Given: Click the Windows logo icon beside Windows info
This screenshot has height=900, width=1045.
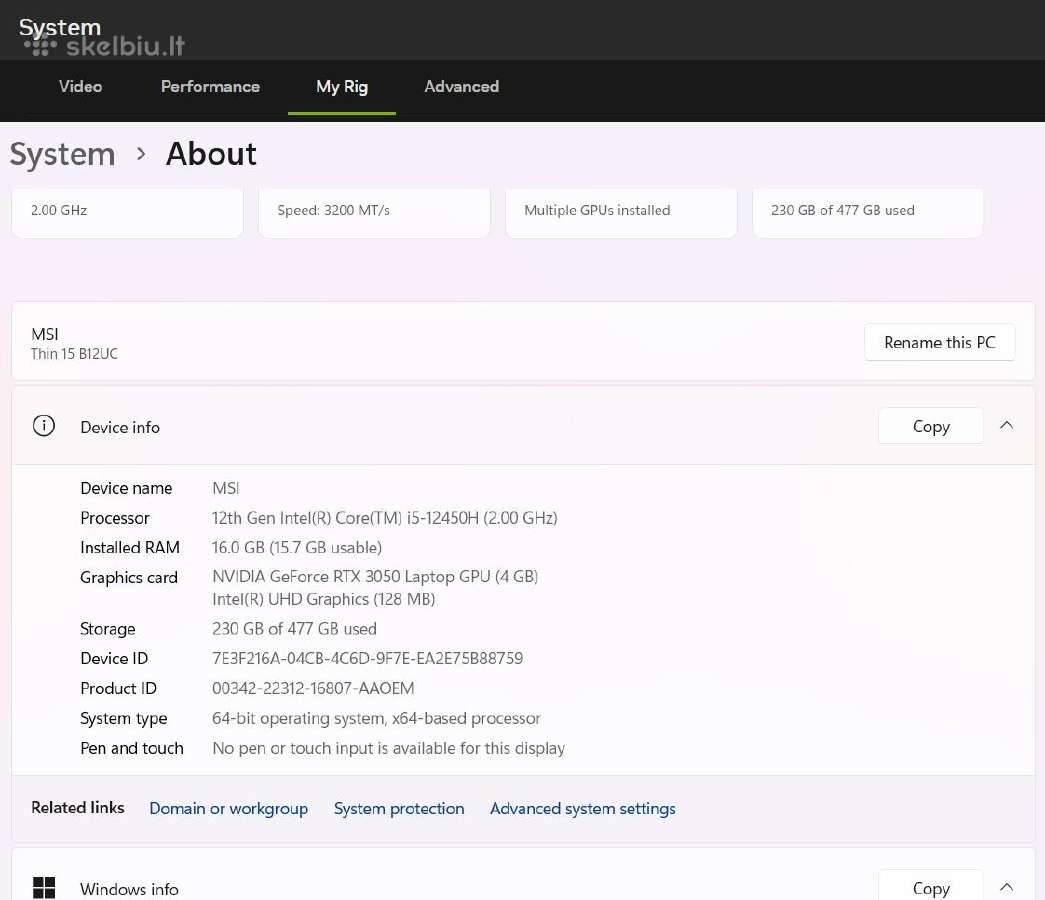Looking at the screenshot, I should pos(44,887).
